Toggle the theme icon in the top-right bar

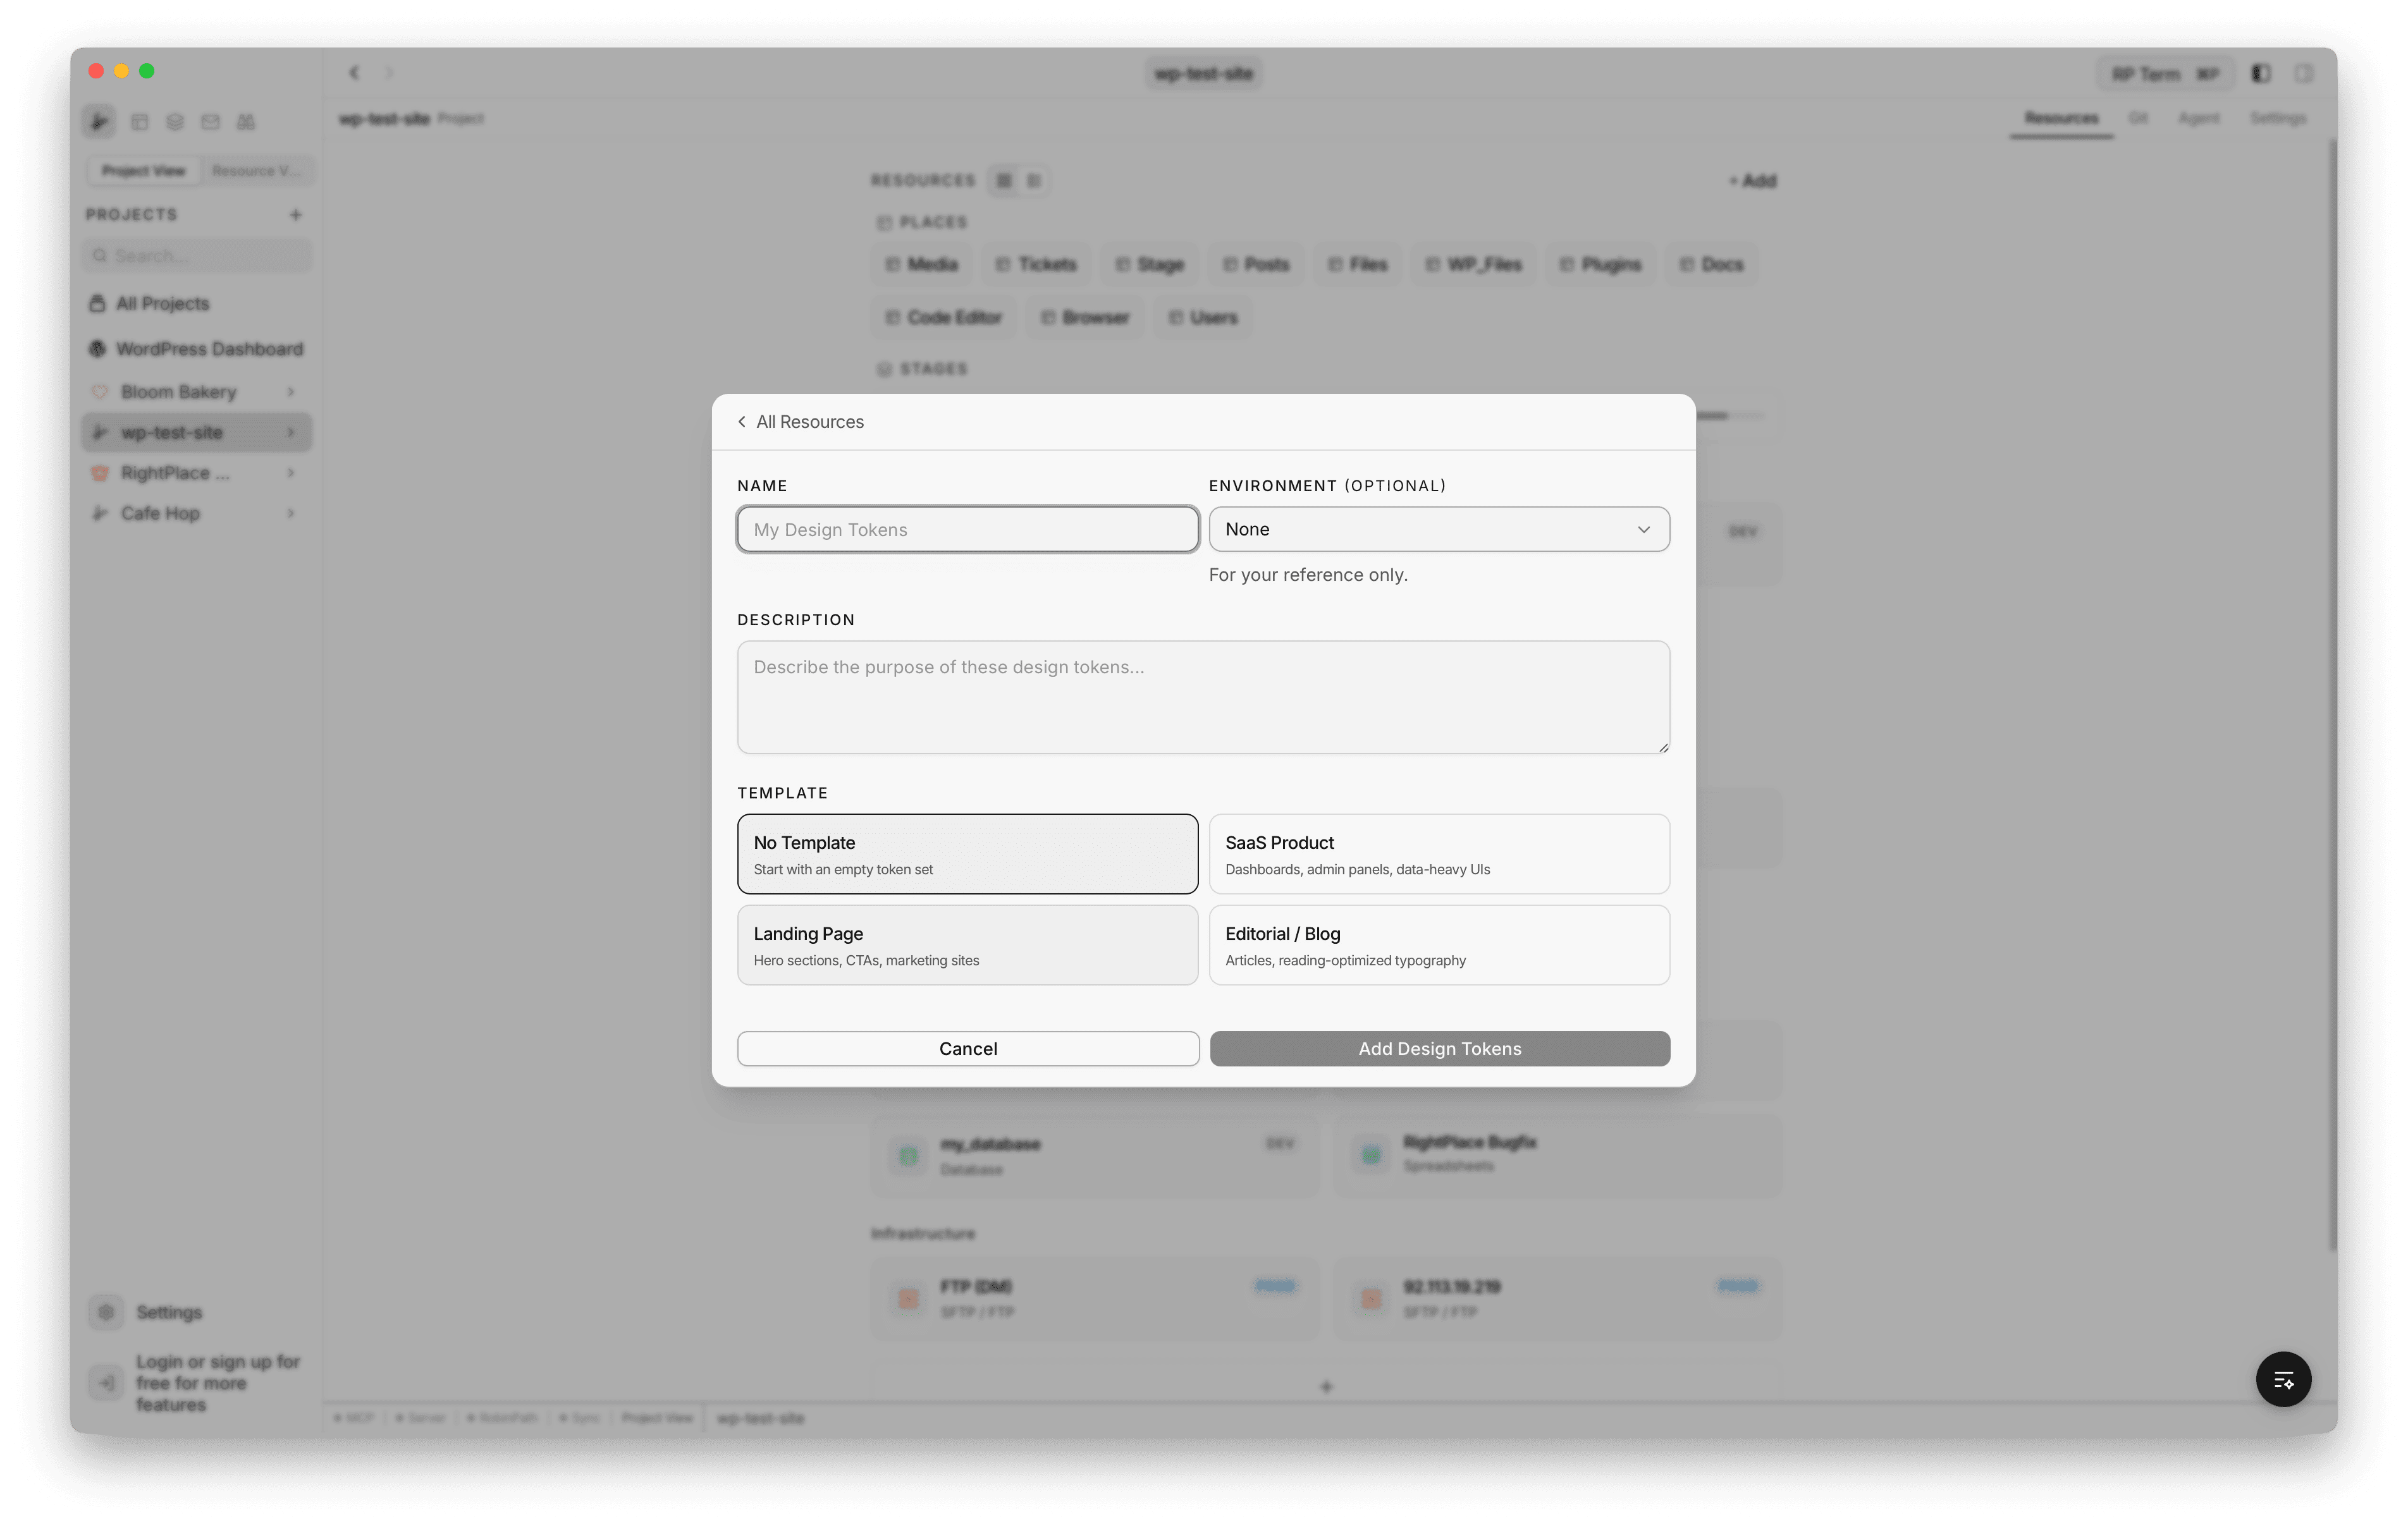(x=2259, y=72)
